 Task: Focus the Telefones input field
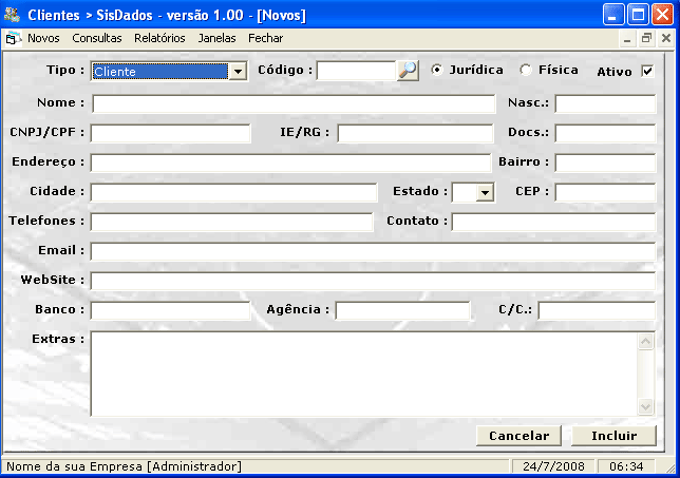click(x=232, y=222)
